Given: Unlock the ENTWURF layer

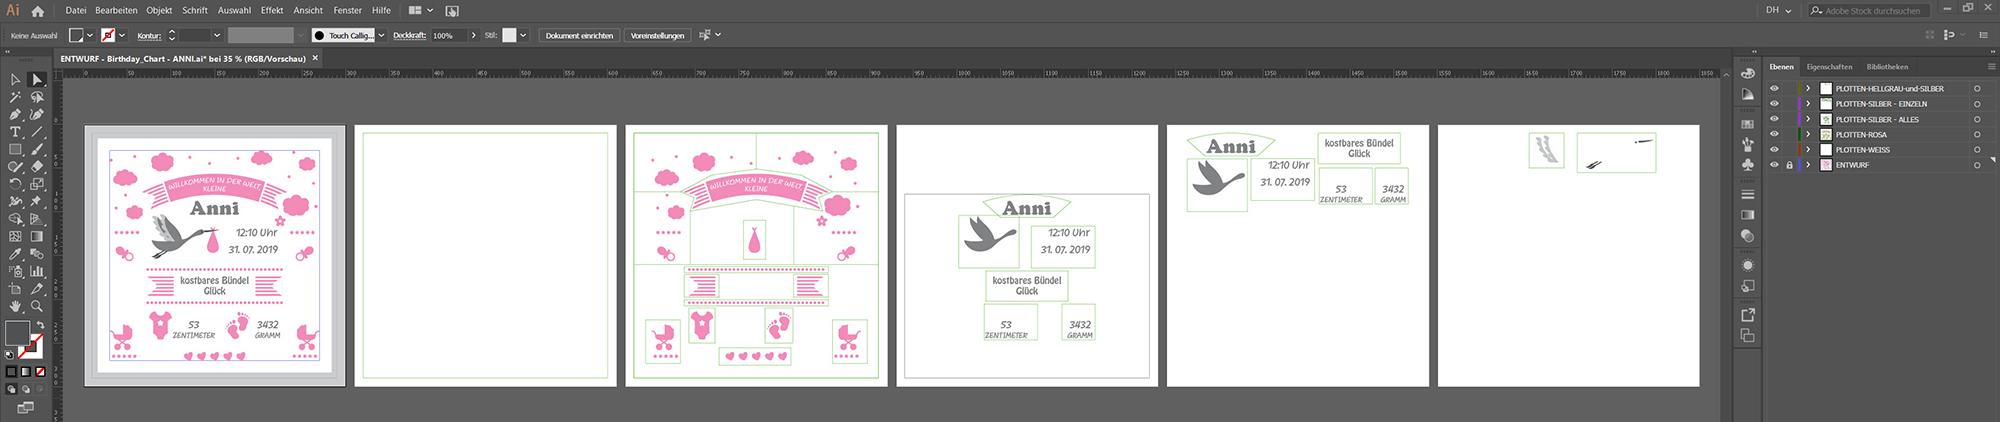Looking at the screenshot, I should click(1789, 165).
